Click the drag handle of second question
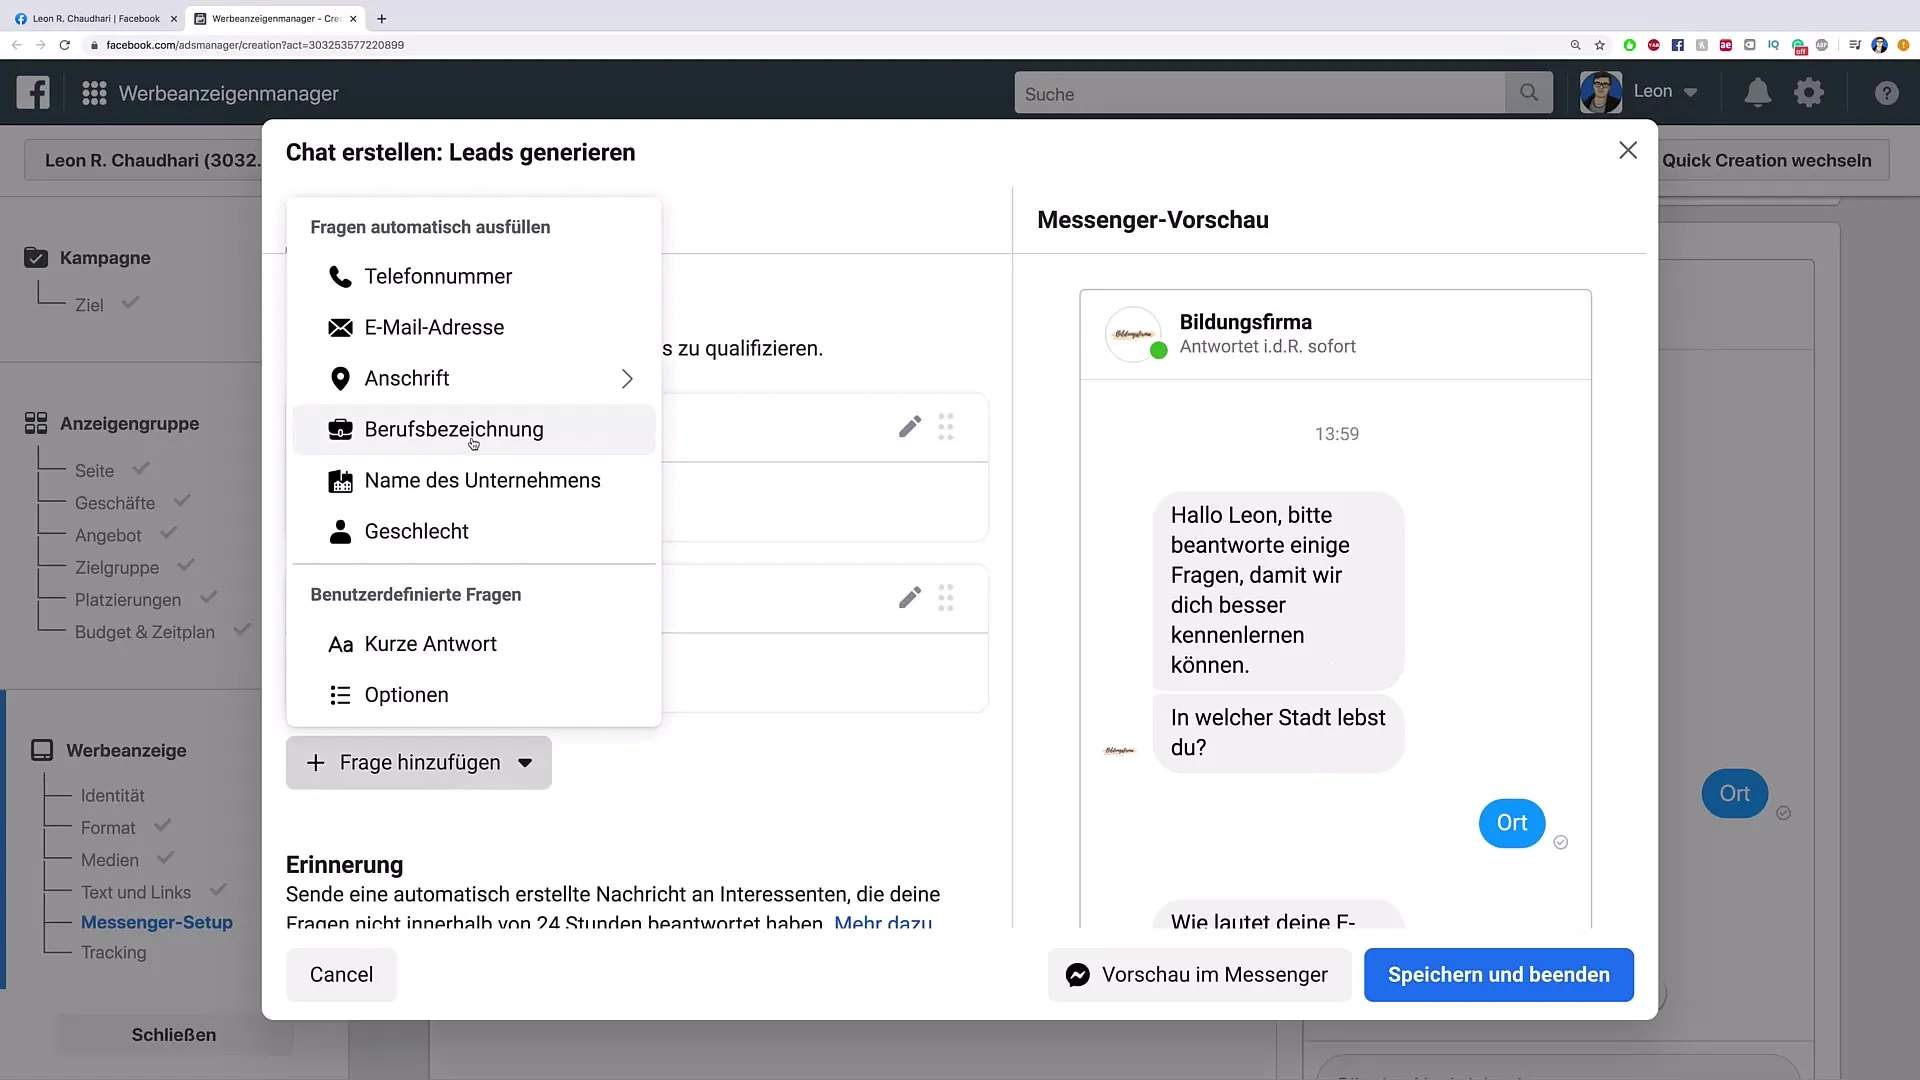This screenshot has height=1080, width=1920. tap(945, 598)
